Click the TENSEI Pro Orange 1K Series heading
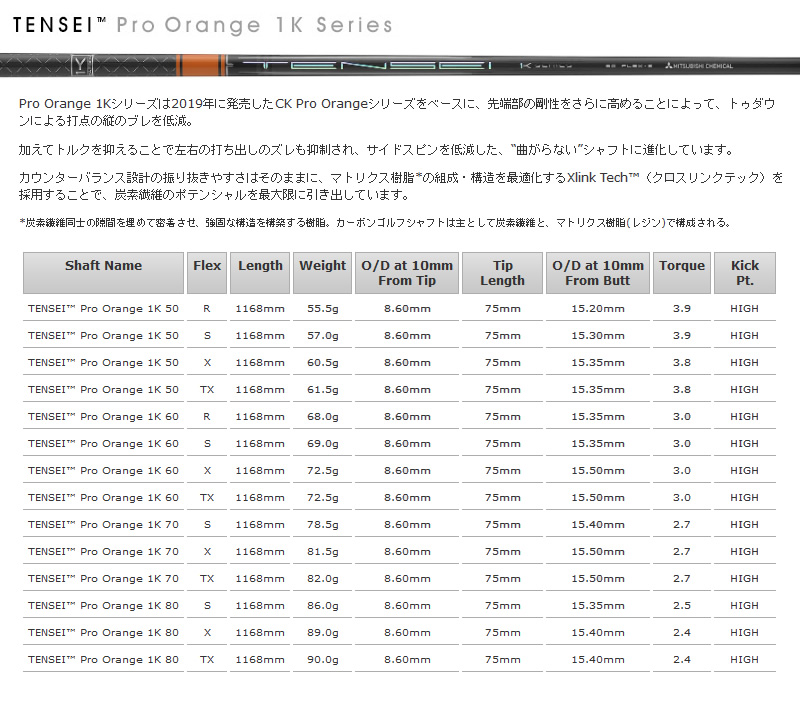 [203, 25]
